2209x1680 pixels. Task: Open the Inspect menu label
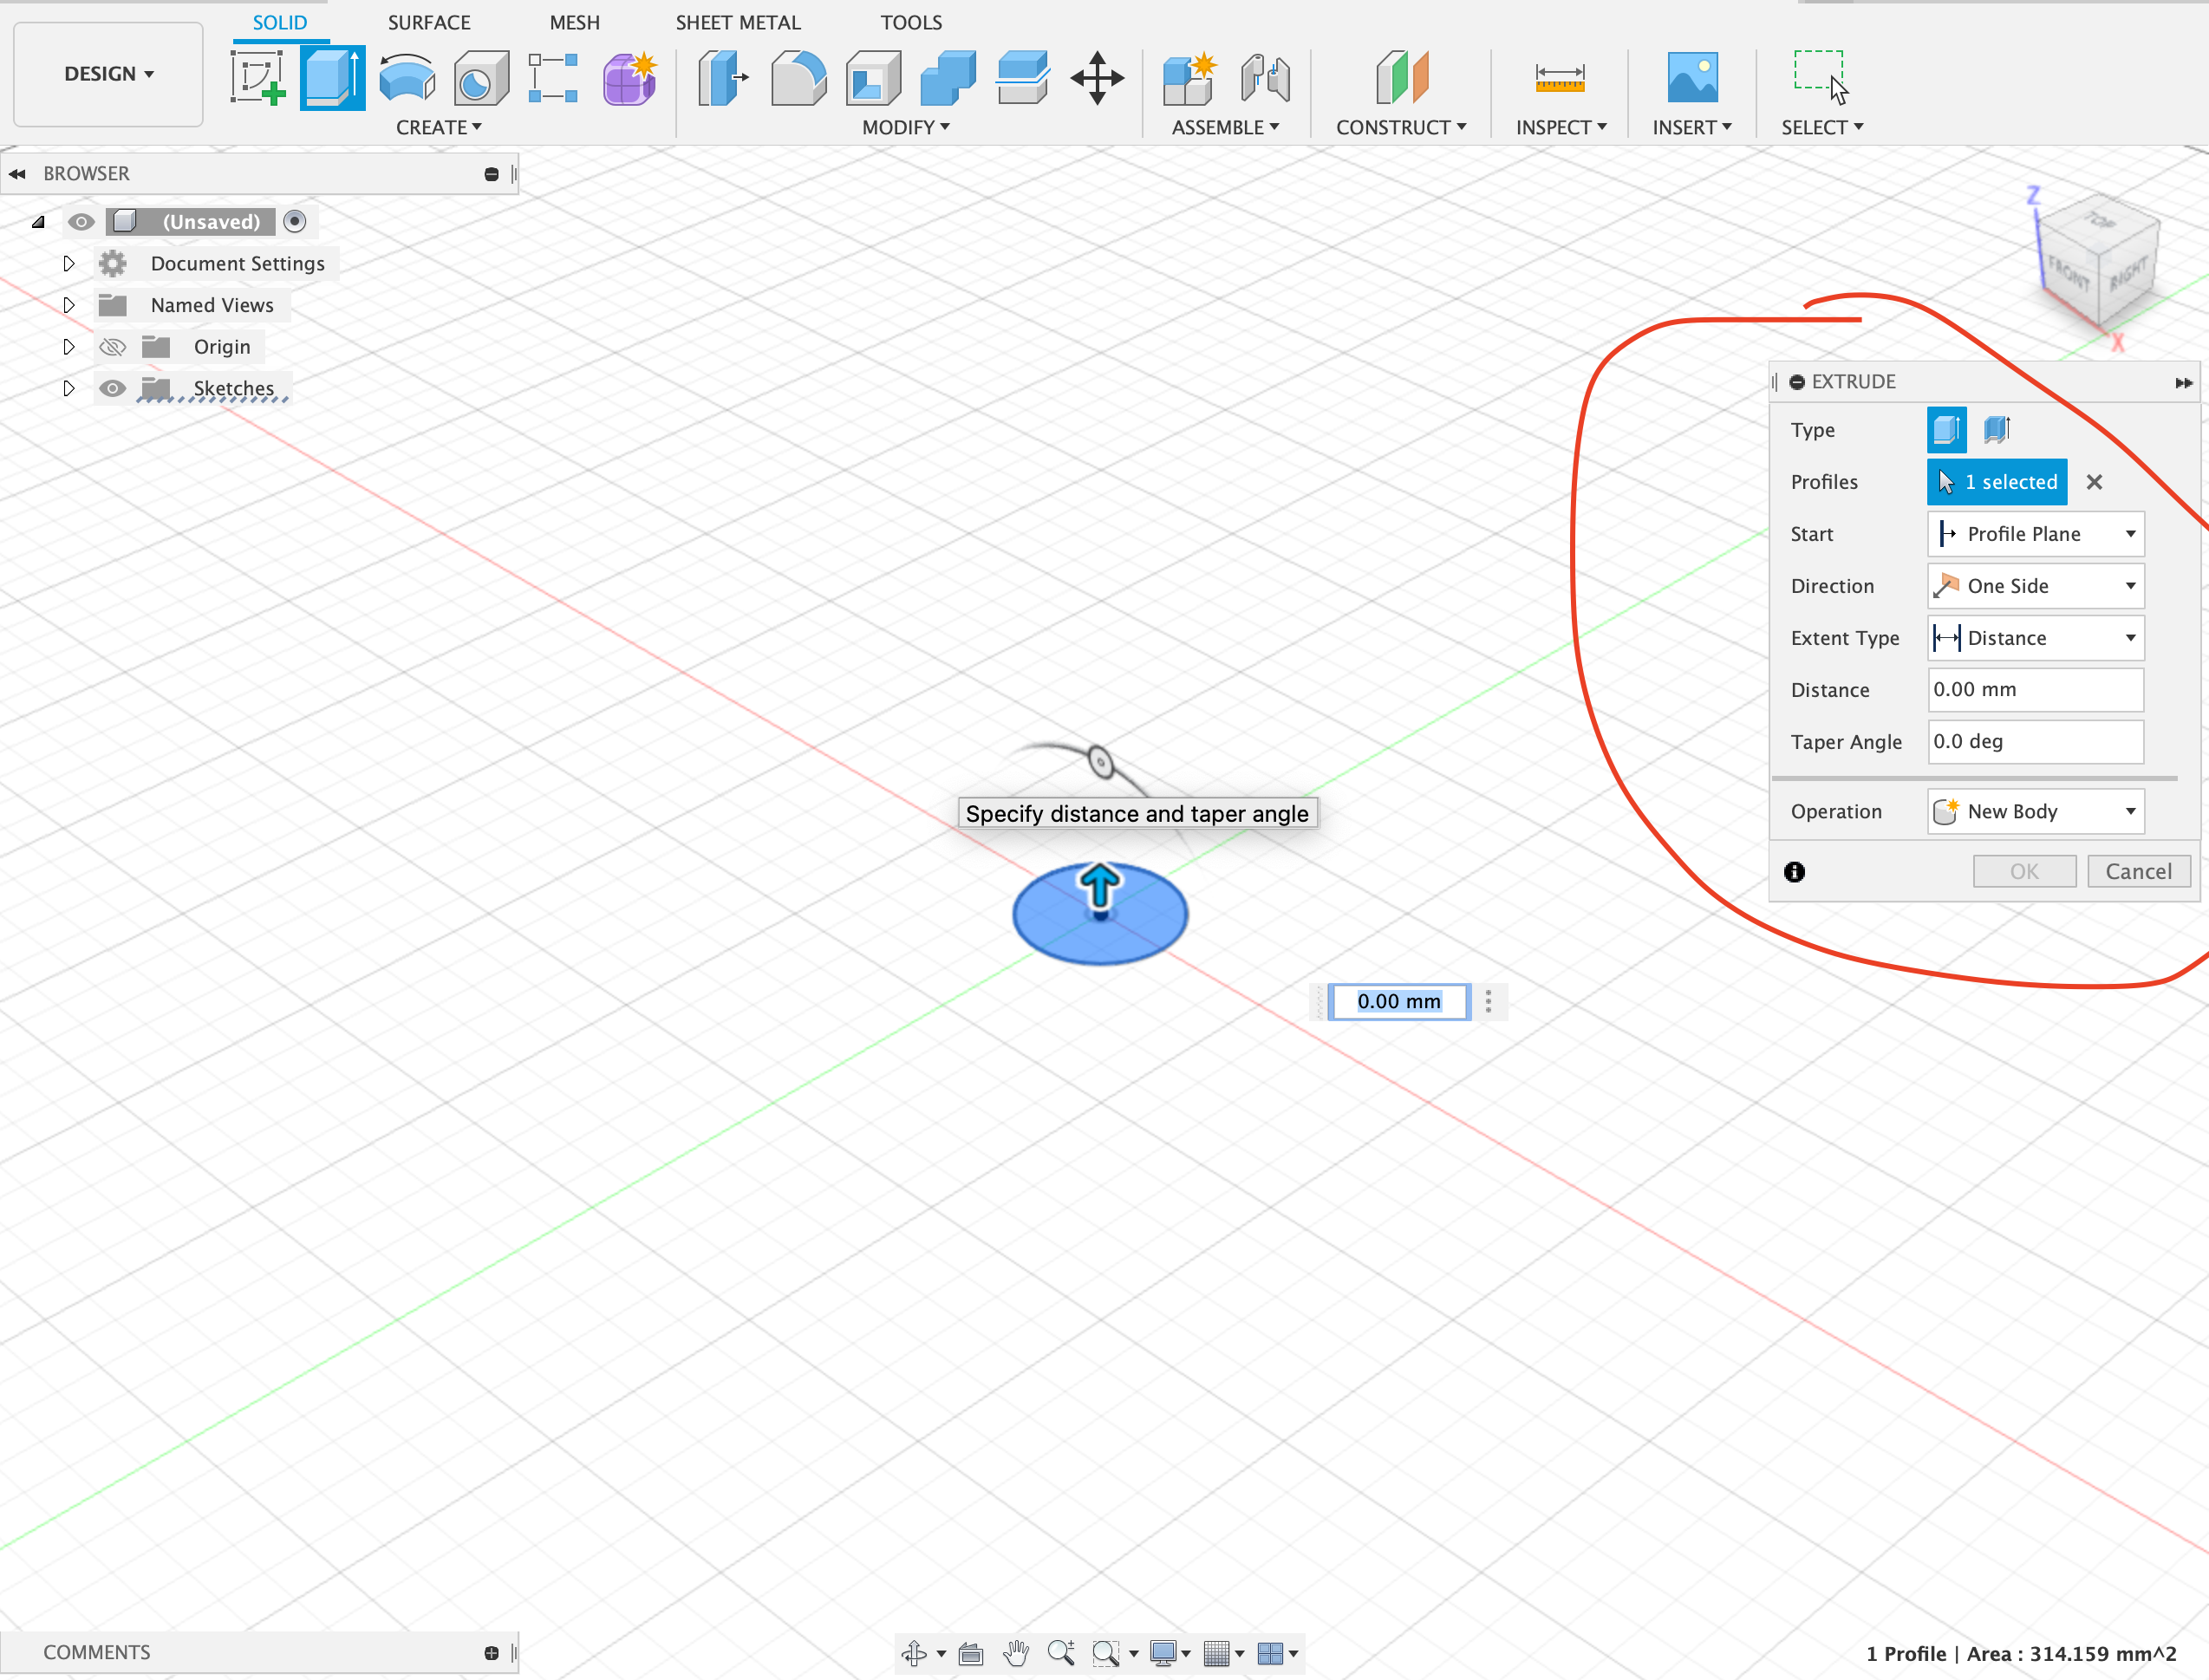click(x=1561, y=128)
